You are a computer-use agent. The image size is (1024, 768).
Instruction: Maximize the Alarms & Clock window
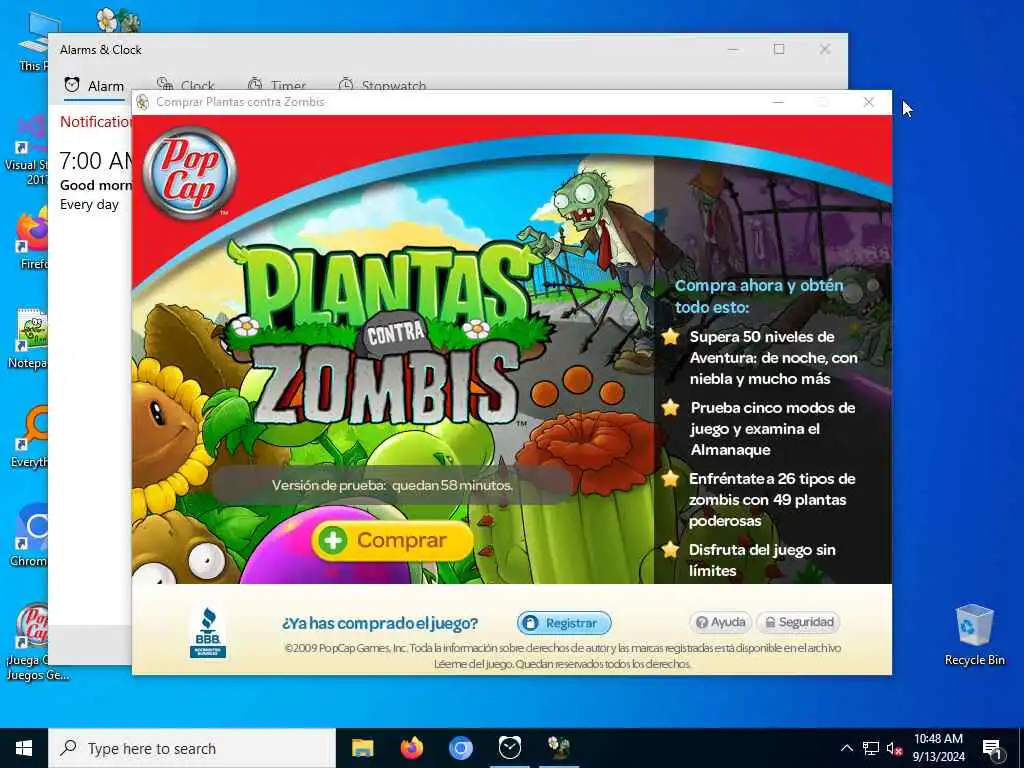click(x=779, y=50)
